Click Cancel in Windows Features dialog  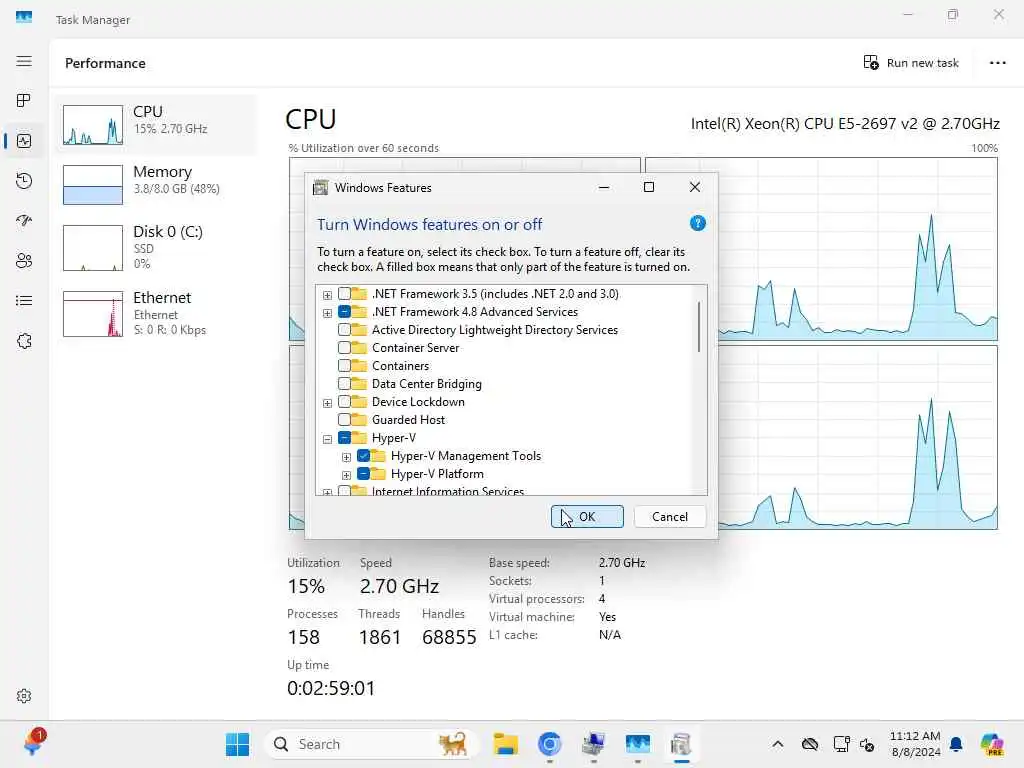click(x=669, y=517)
